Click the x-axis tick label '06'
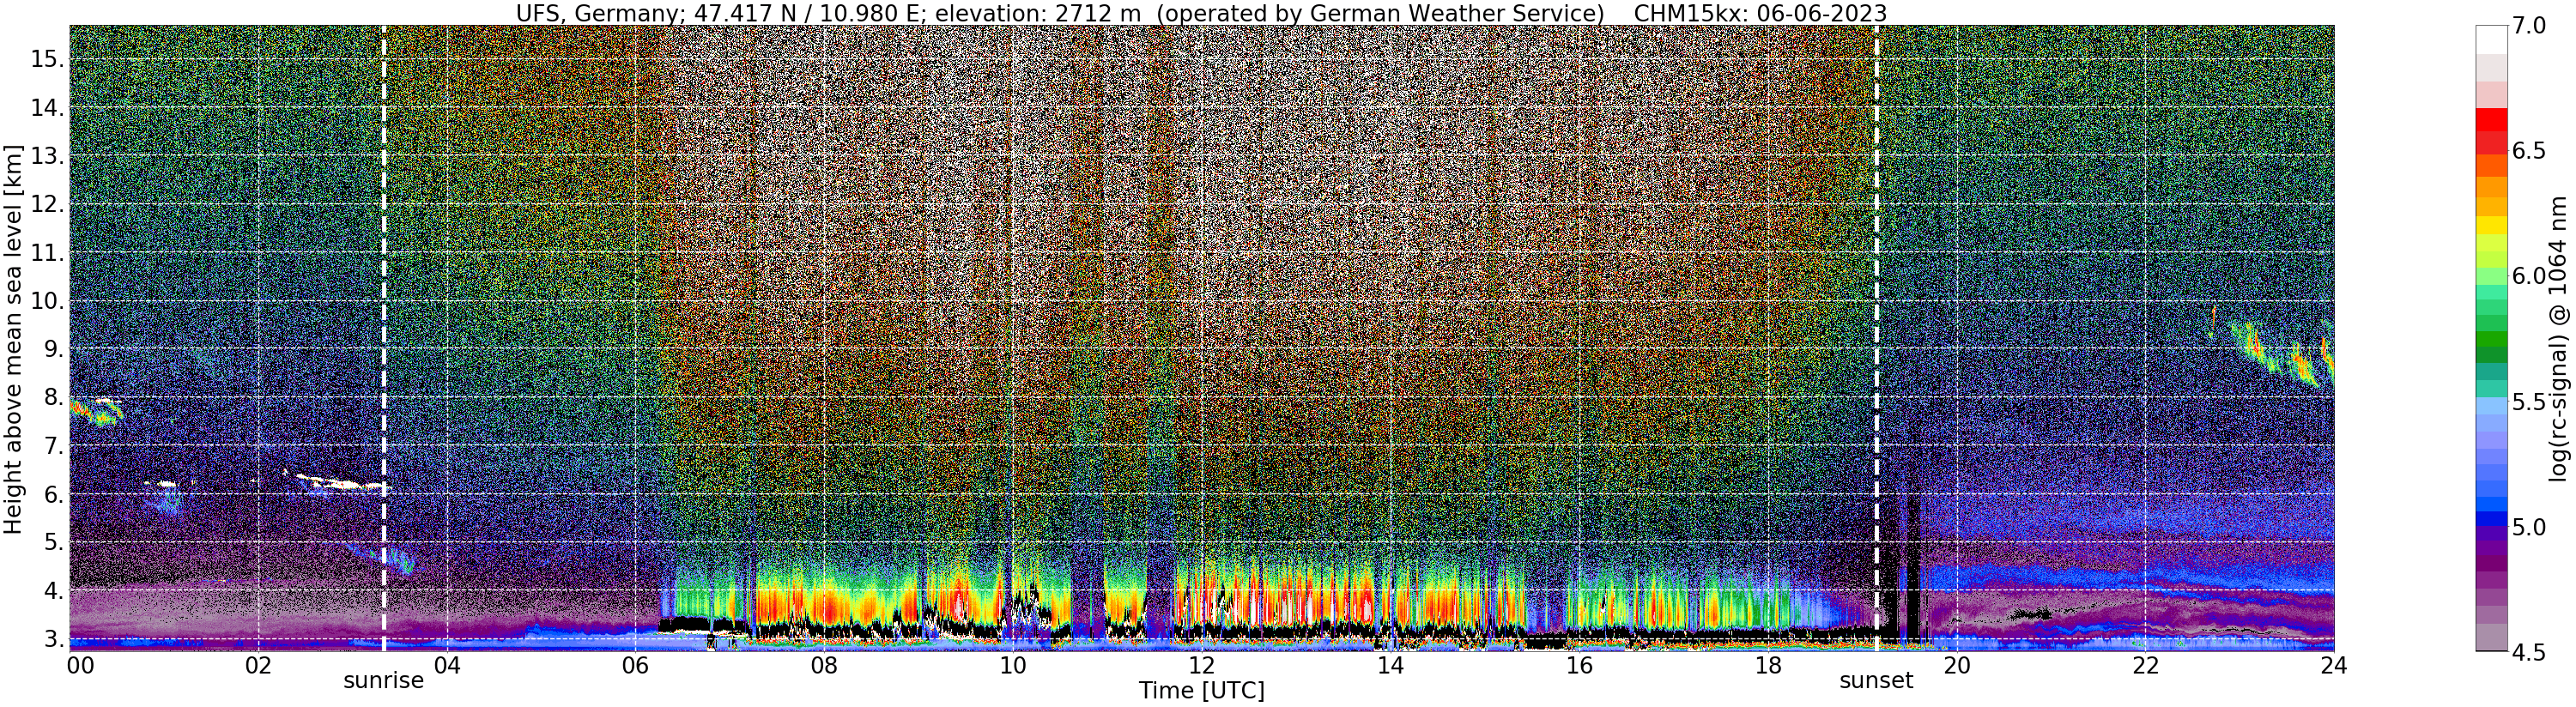The width and height of the screenshot is (2576, 707). pos(635,666)
